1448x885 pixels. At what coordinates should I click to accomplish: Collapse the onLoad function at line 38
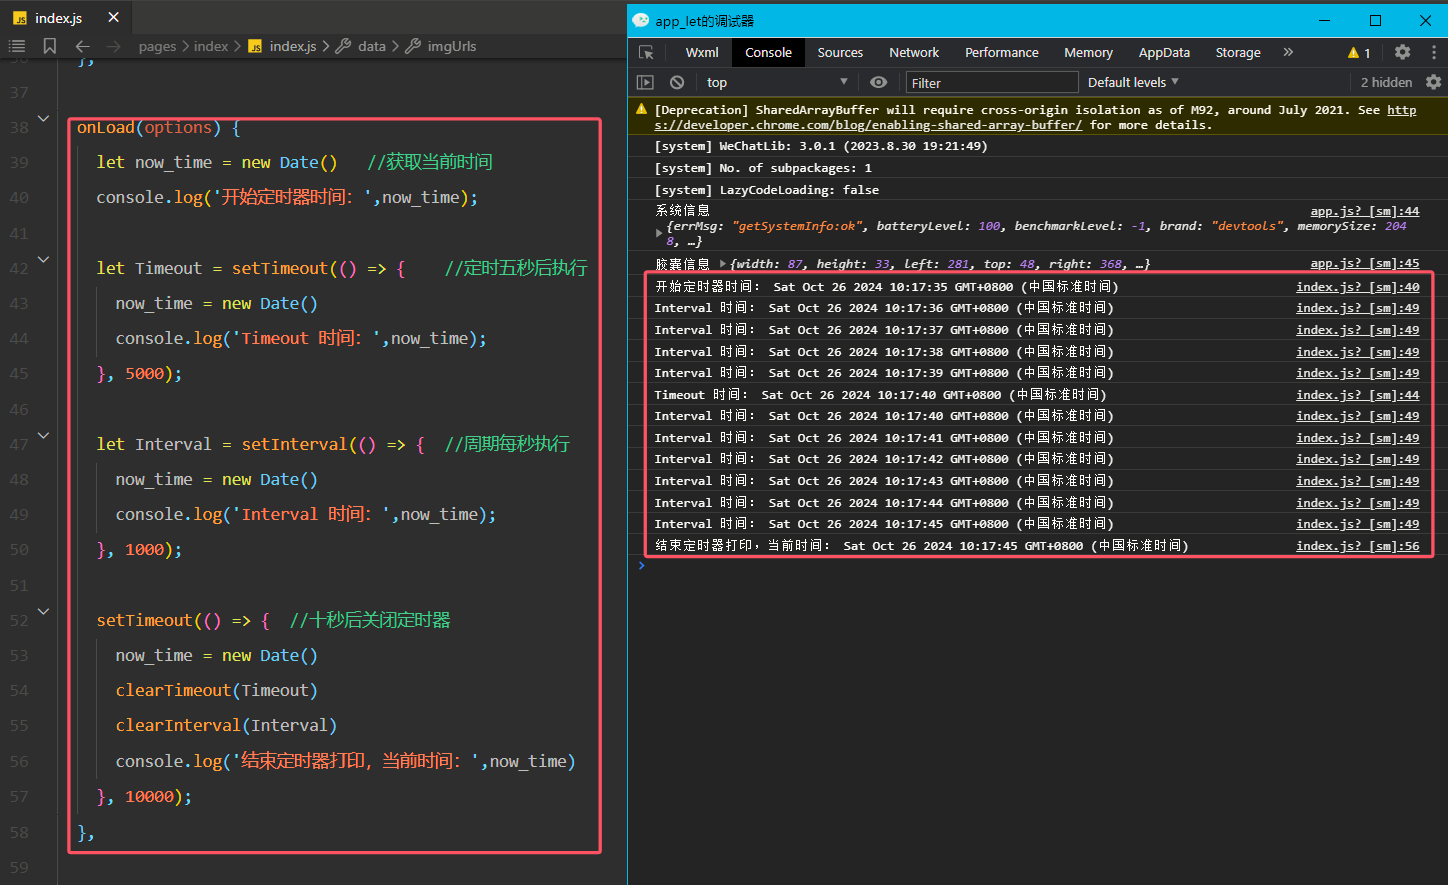pos(43,118)
